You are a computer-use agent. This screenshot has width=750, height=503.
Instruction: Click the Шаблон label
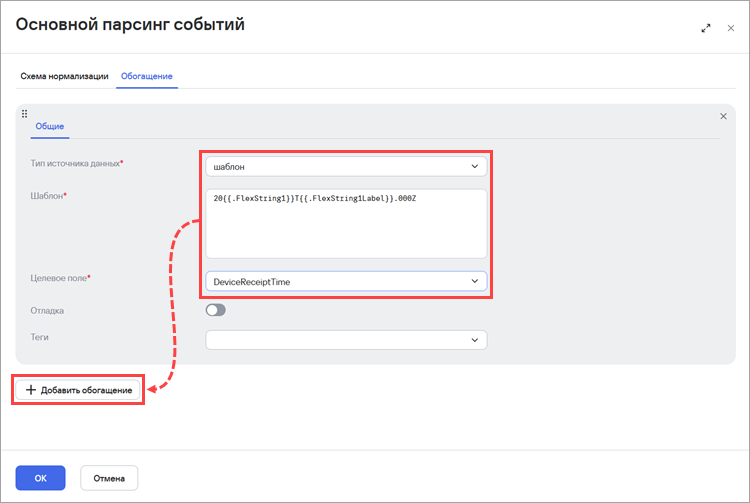pos(48,196)
